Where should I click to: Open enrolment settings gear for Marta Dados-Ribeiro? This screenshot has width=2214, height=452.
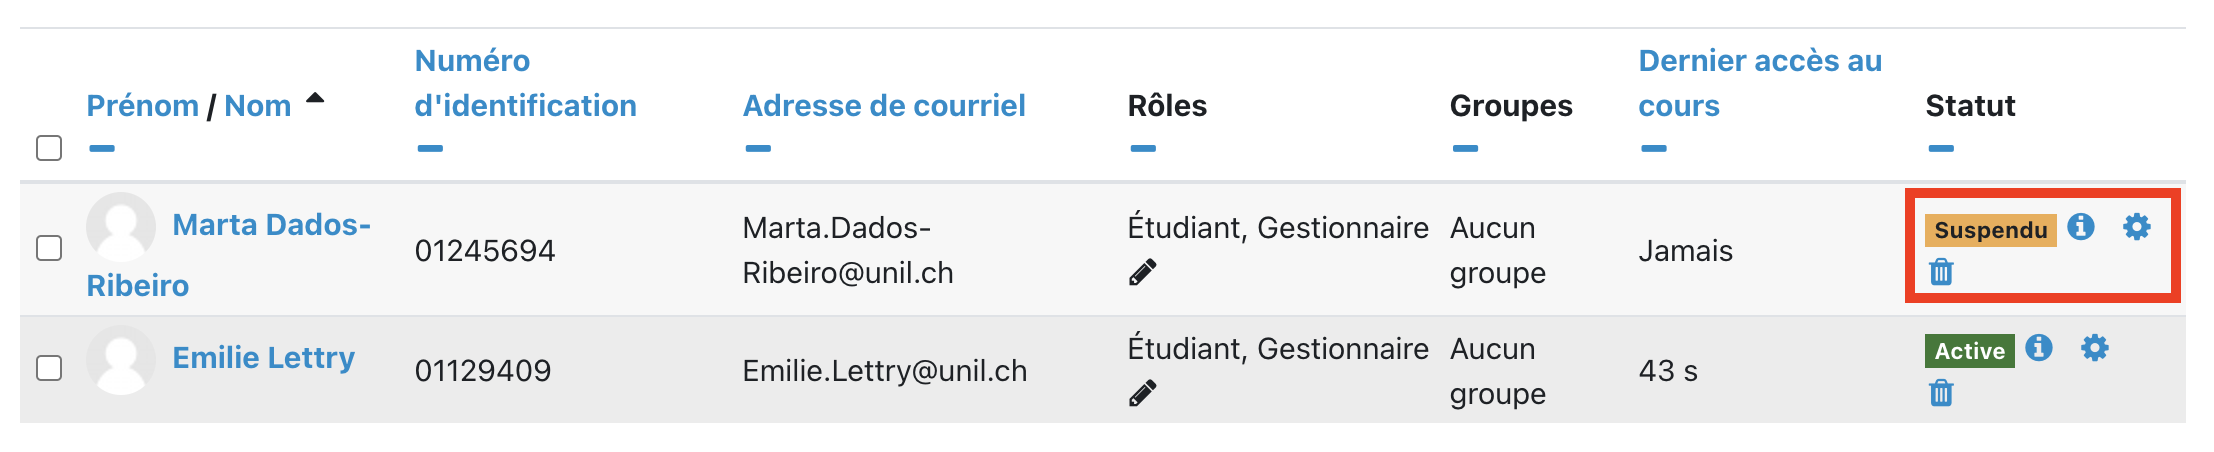tap(2136, 227)
